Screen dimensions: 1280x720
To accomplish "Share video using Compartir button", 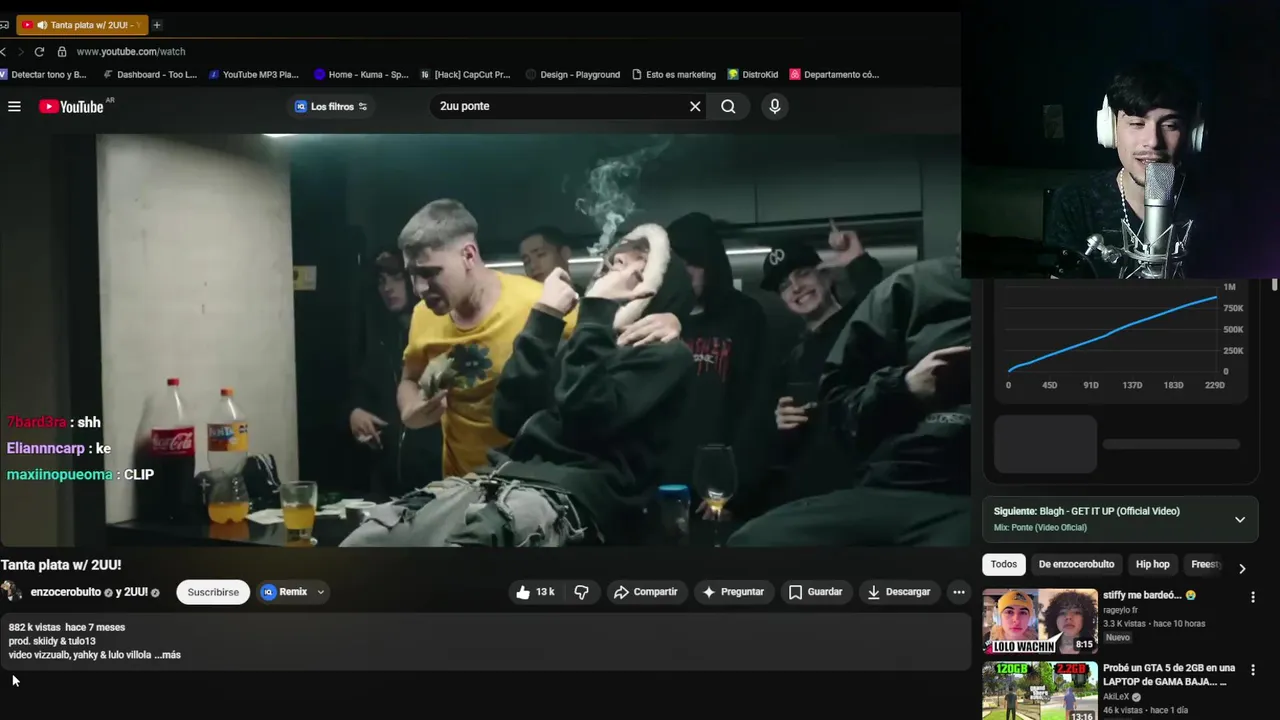I will click(x=646, y=592).
